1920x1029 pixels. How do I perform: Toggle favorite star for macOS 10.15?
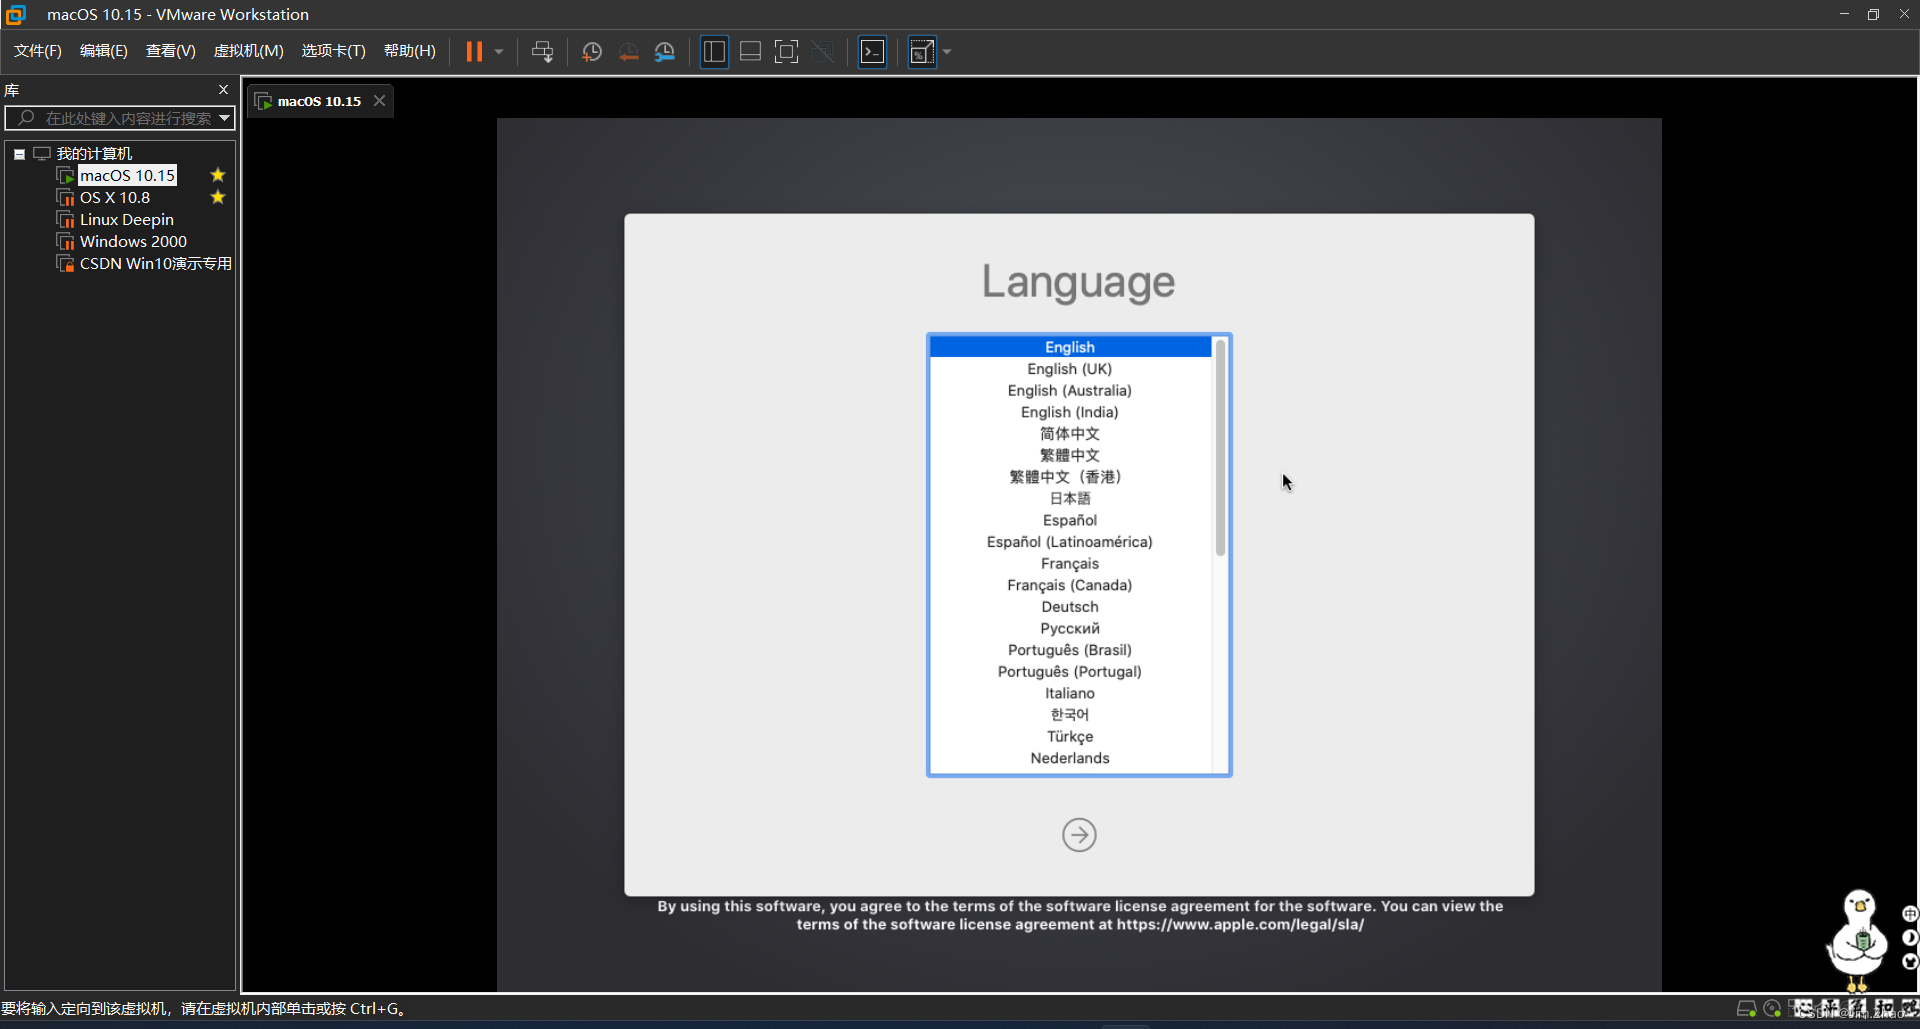(x=217, y=176)
